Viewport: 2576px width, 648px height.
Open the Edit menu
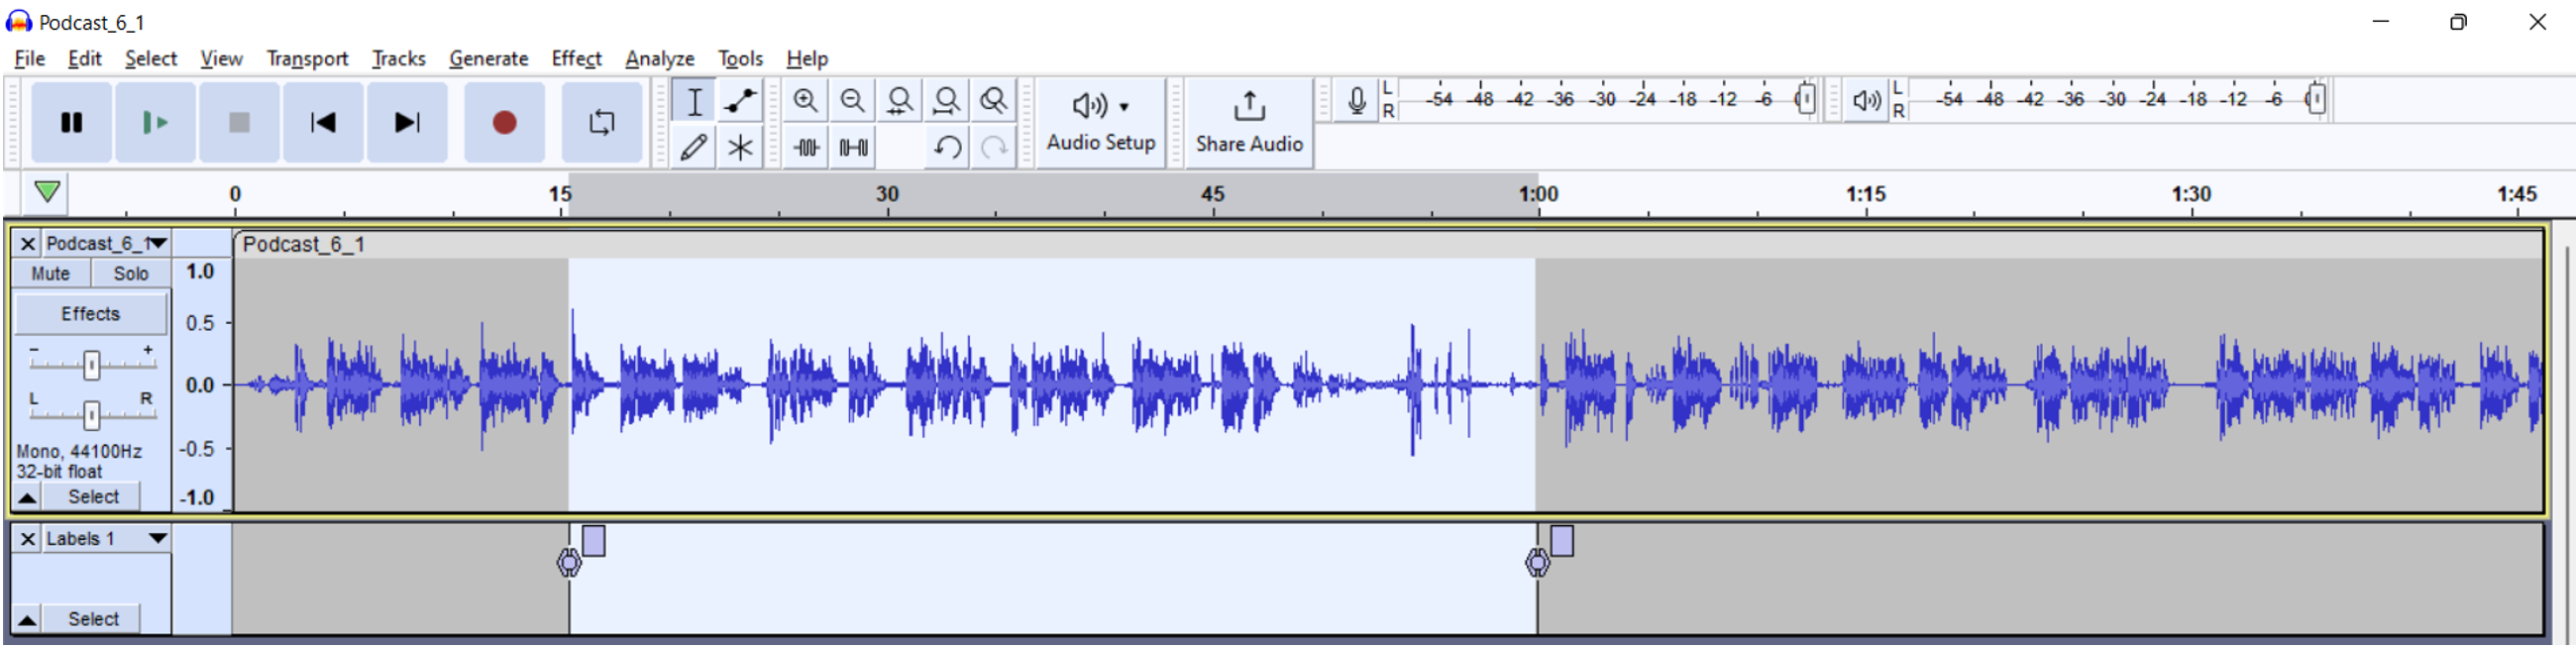85,58
